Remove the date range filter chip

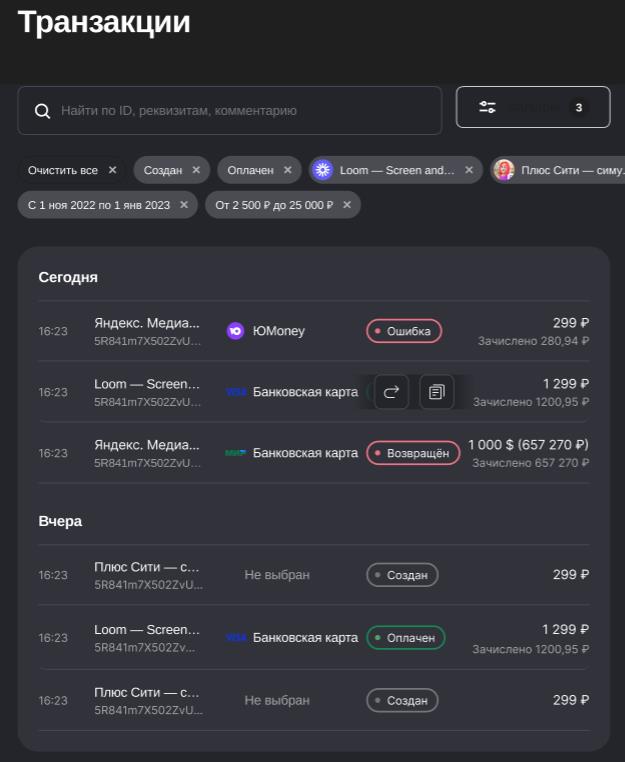coord(182,205)
